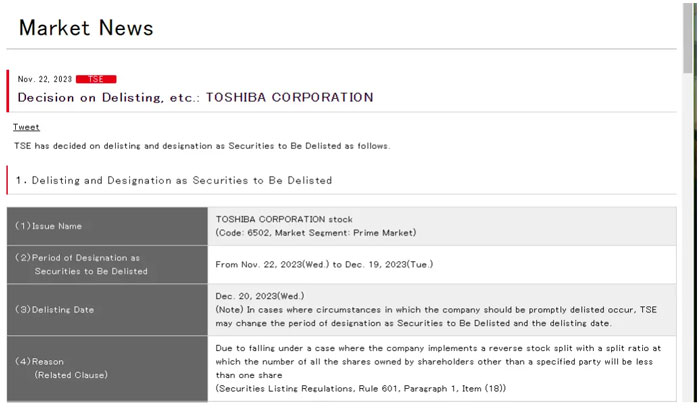The image size is (700, 408).
Task: Click the Nov. 22, 2023 date label
Action: 44,79
